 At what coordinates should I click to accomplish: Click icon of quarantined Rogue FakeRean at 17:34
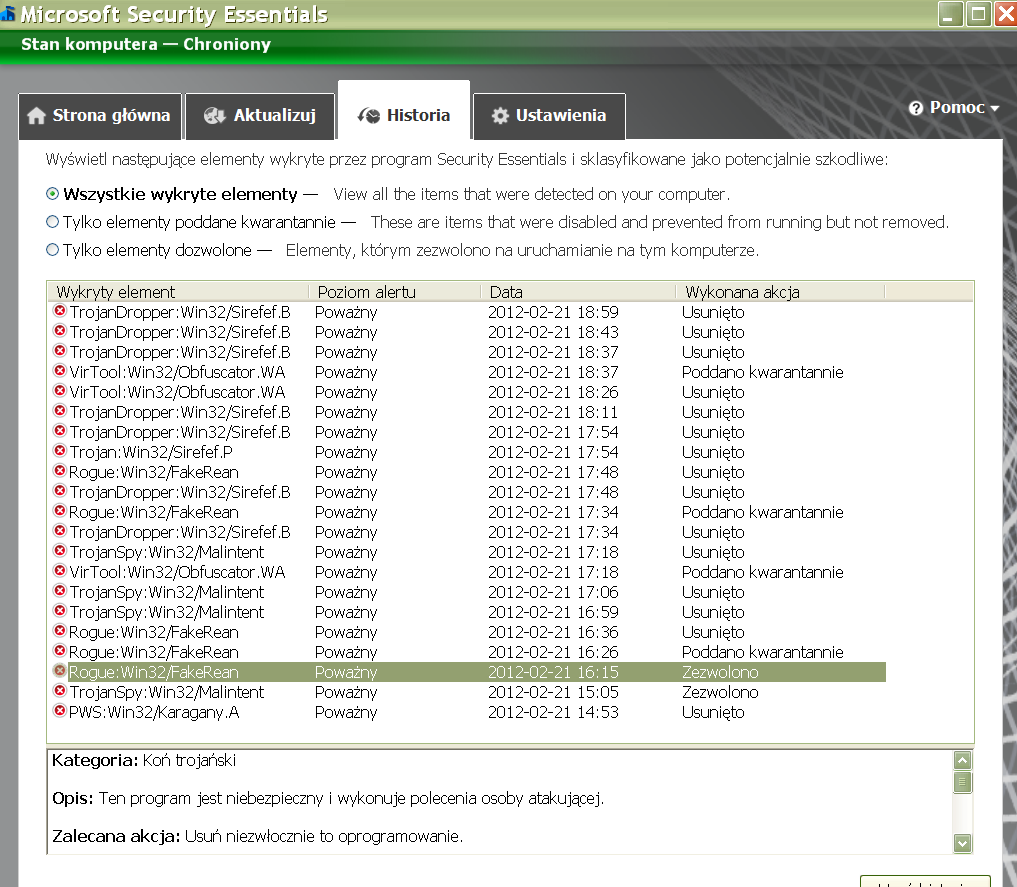pyautogui.click(x=60, y=511)
